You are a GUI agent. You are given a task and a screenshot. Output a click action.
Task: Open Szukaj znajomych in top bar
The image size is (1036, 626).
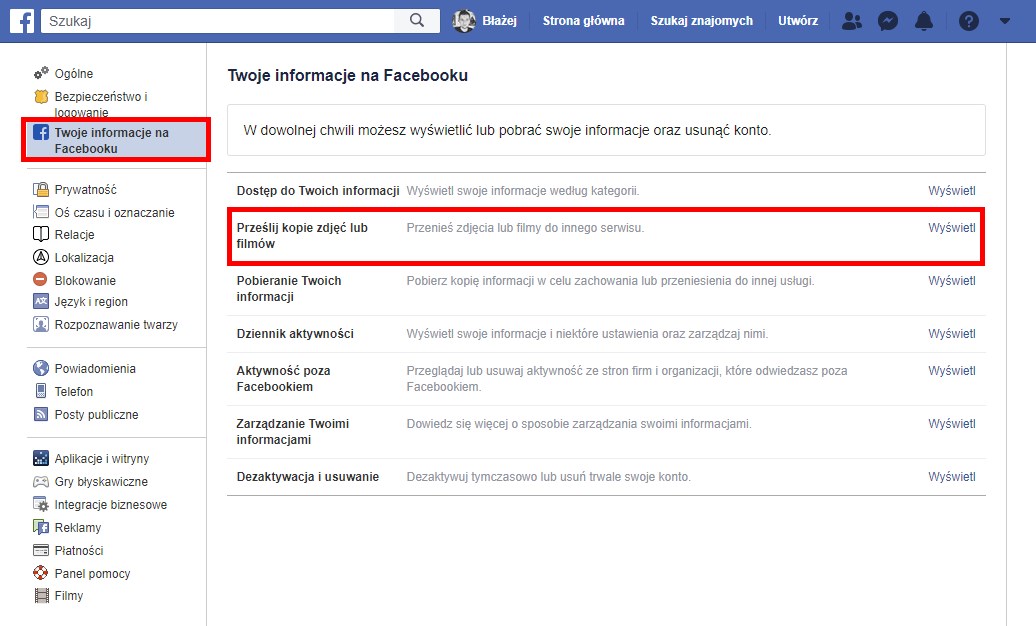(702, 20)
